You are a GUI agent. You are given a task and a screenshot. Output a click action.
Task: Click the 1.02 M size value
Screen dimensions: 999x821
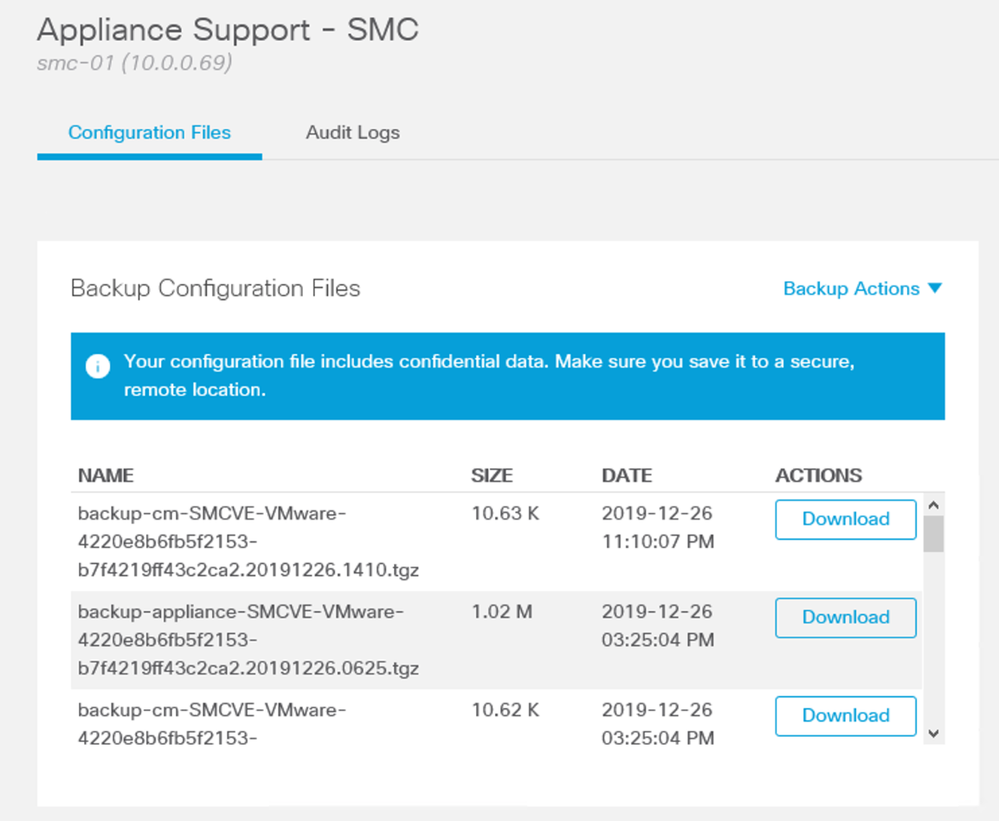coord(502,611)
